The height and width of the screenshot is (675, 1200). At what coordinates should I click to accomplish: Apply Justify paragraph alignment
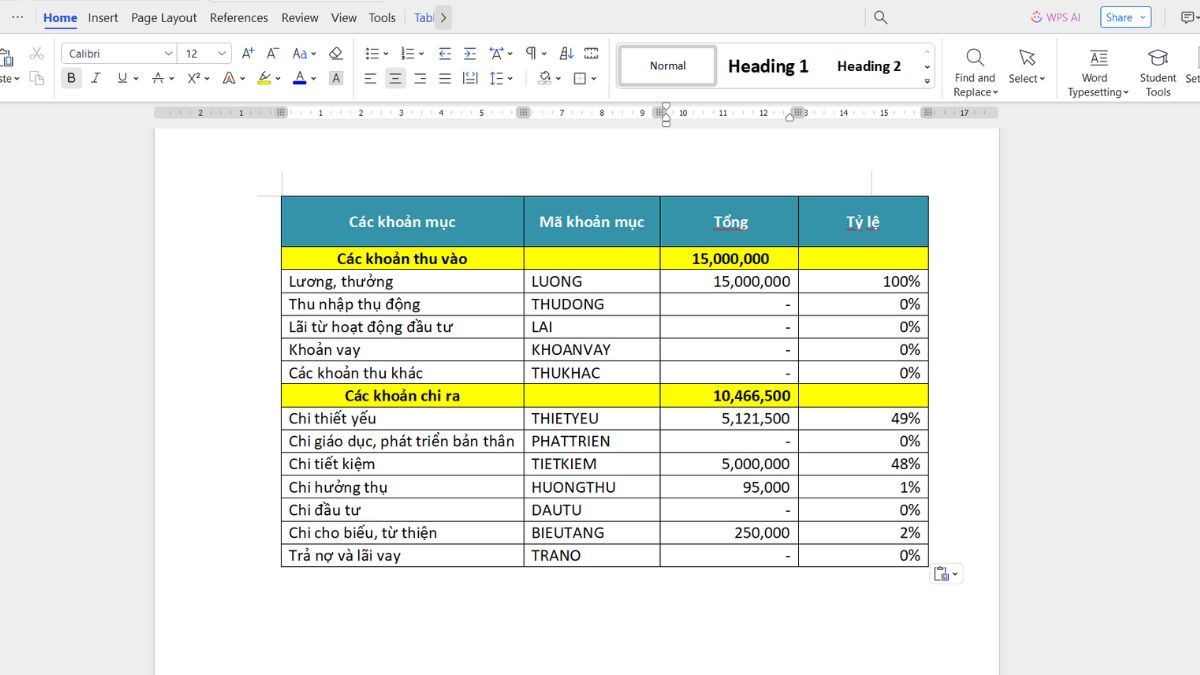coord(445,78)
